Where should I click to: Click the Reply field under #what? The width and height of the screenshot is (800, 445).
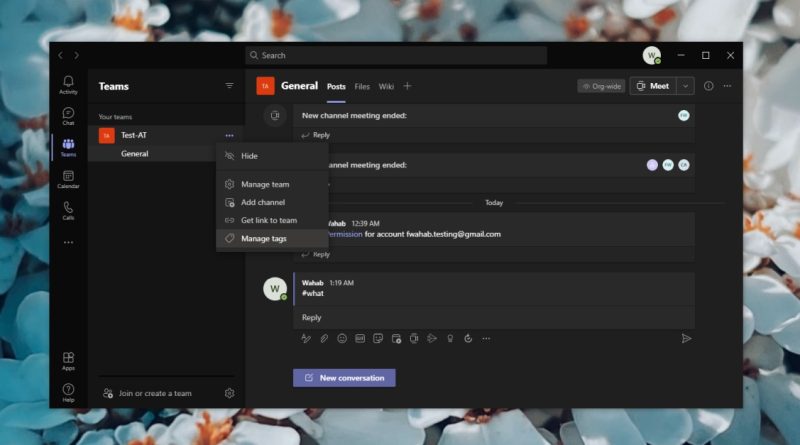pyautogui.click(x=494, y=317)
